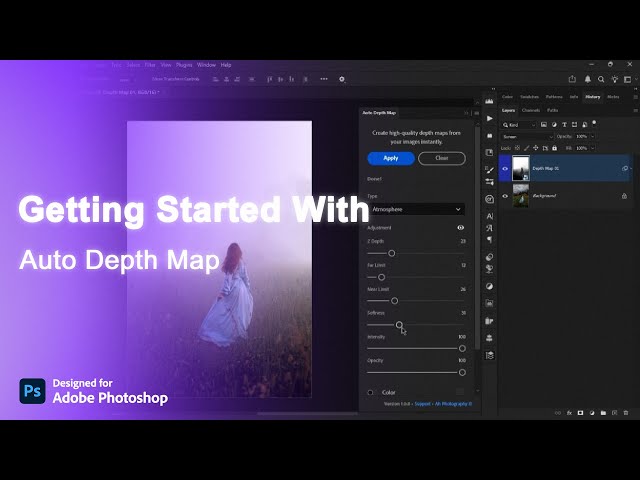Open the layer Fill dropdown arrow
This screenshot has width=640, height=480.
[593, 148]
